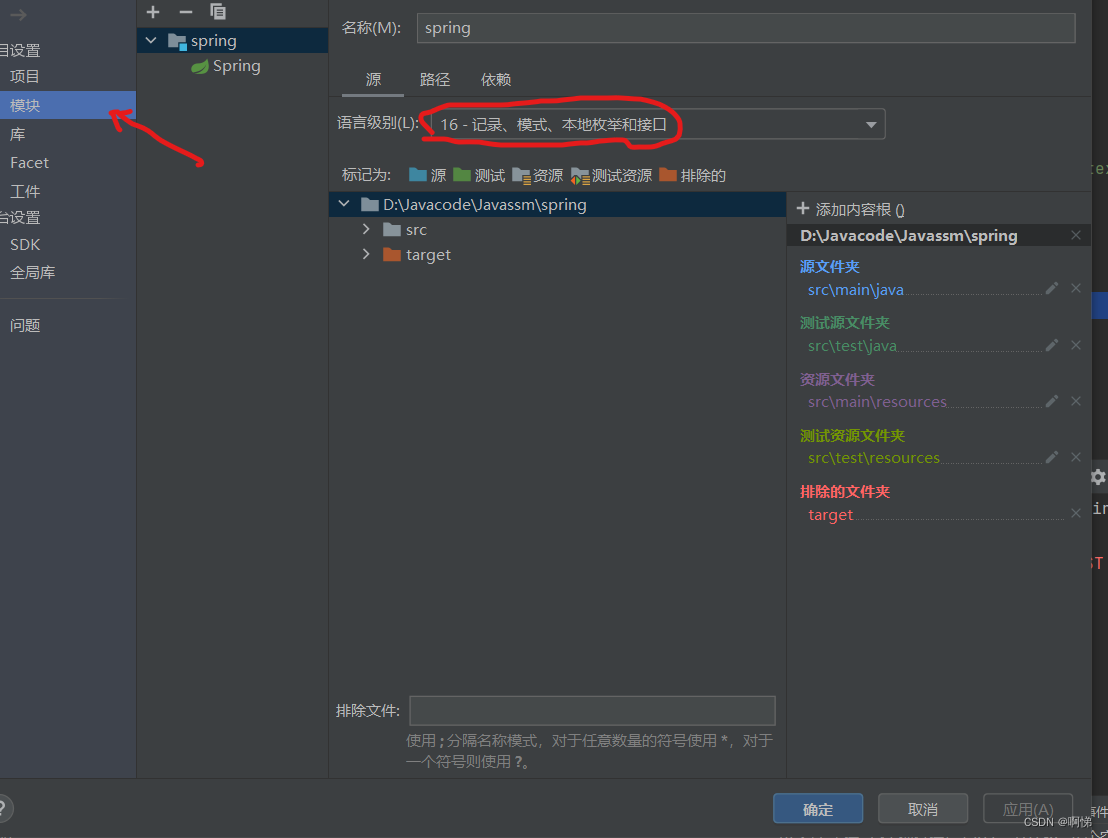Click the add module plus icon
This screenshot has width=1108, height=838.
click(x=153, y=12)
